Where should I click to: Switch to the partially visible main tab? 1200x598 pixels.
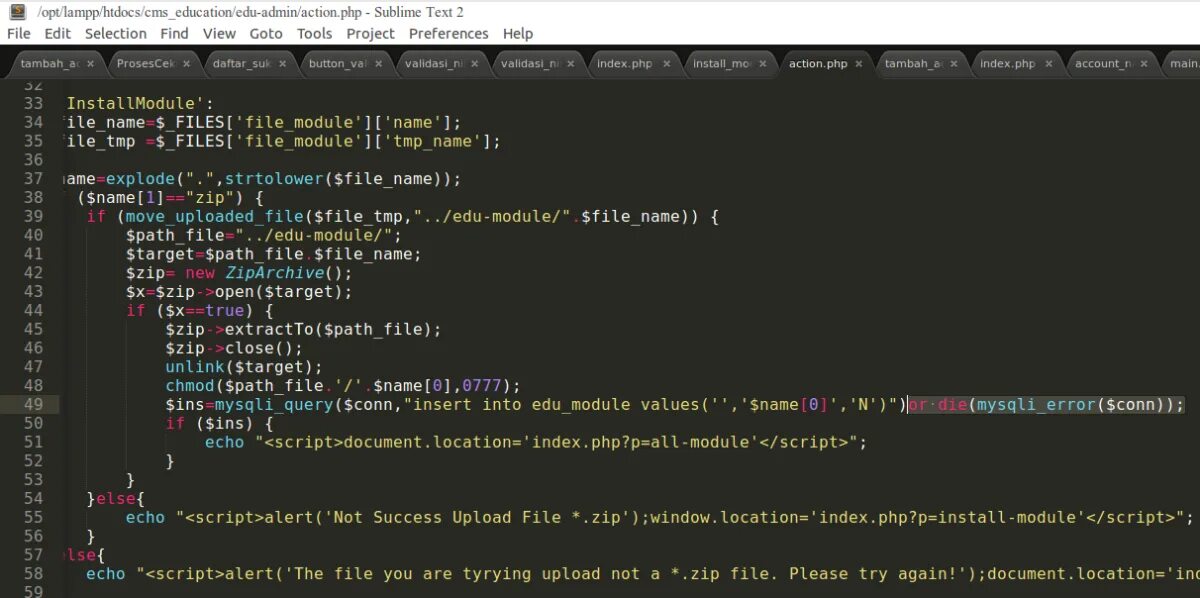1183,63
